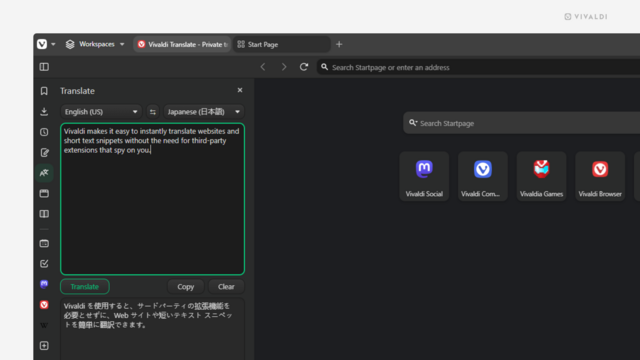Open the Vivaldi Community speed dial
This screenshot has height=360, width=640.
coord(482,176)
